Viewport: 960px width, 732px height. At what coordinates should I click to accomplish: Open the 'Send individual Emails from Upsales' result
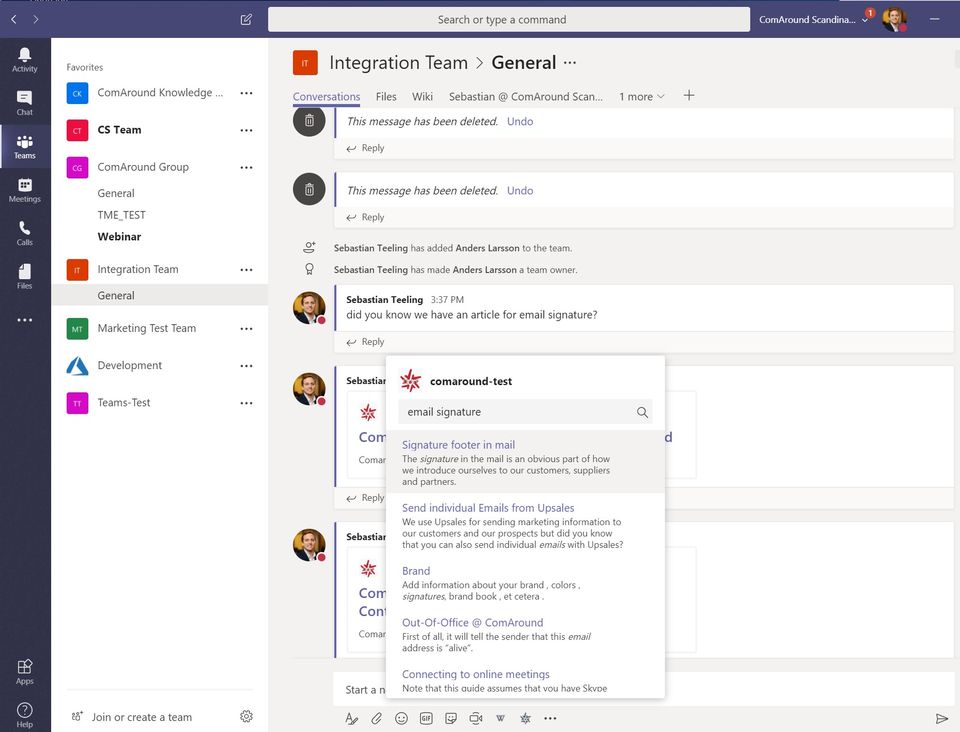click(x=525, y=526)
